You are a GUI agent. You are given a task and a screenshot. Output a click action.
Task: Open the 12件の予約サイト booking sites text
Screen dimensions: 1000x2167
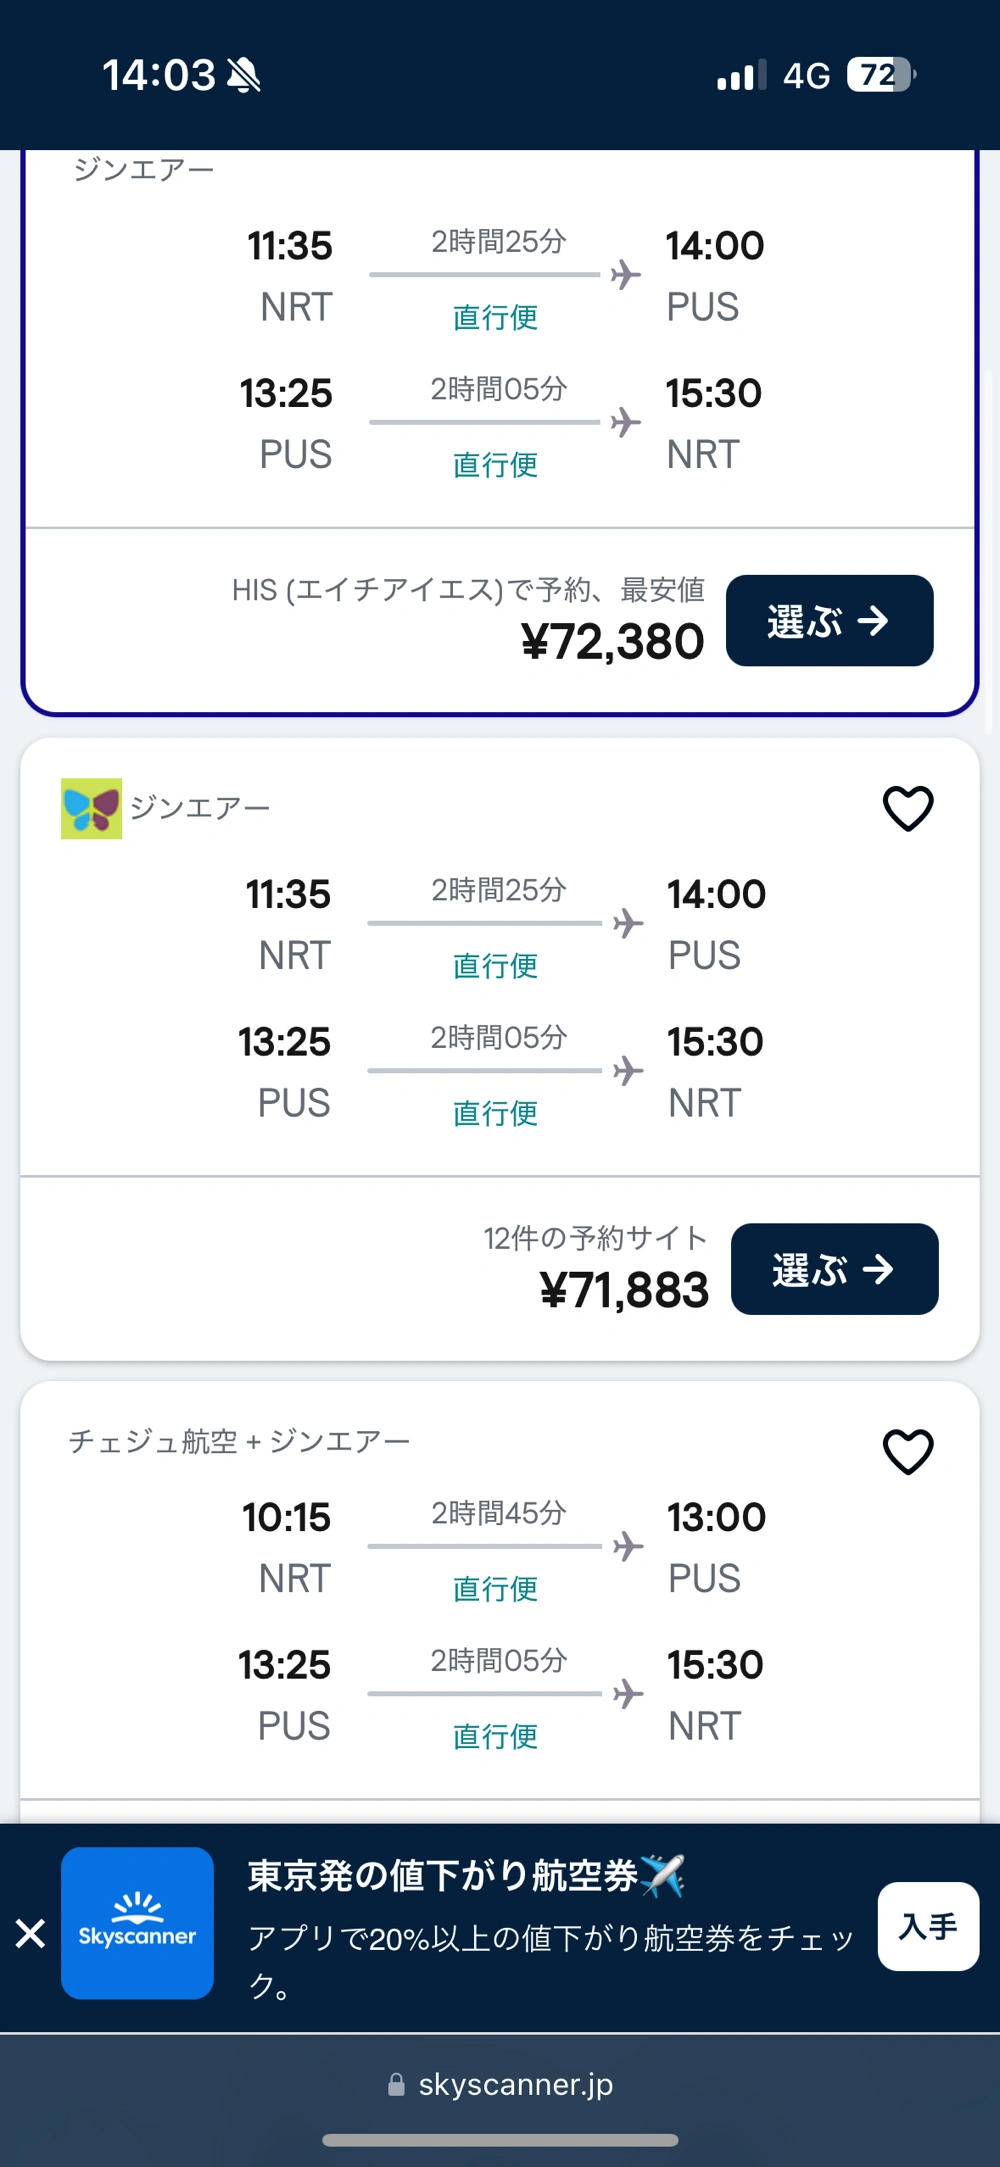pyautogui.click(x=595, y=1238)
